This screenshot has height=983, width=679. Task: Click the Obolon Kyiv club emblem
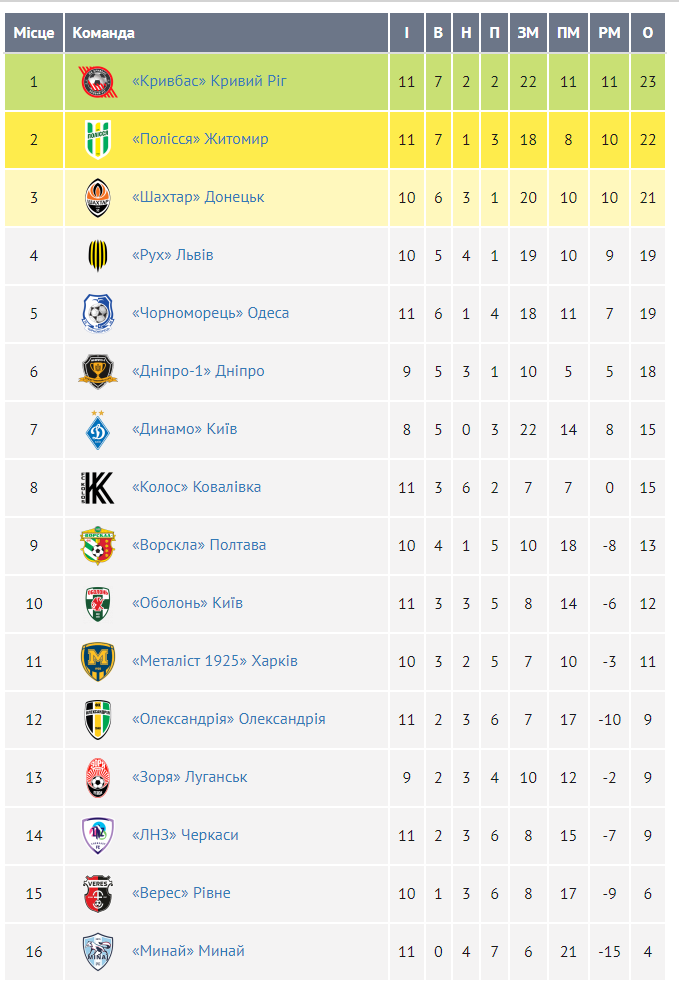point(98,603)
